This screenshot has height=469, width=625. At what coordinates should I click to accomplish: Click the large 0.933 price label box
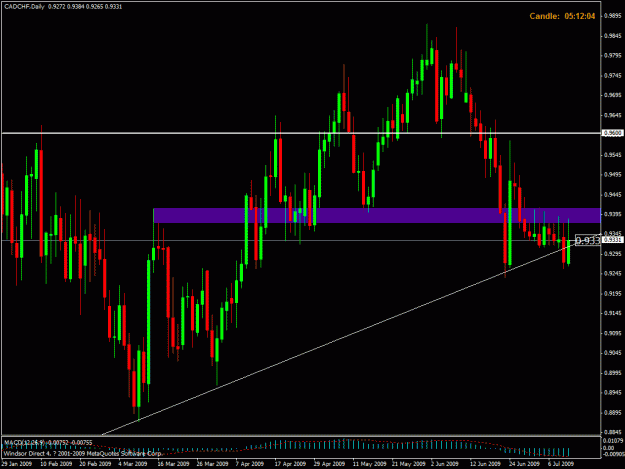pyautogui.click(x=588, y=240)
